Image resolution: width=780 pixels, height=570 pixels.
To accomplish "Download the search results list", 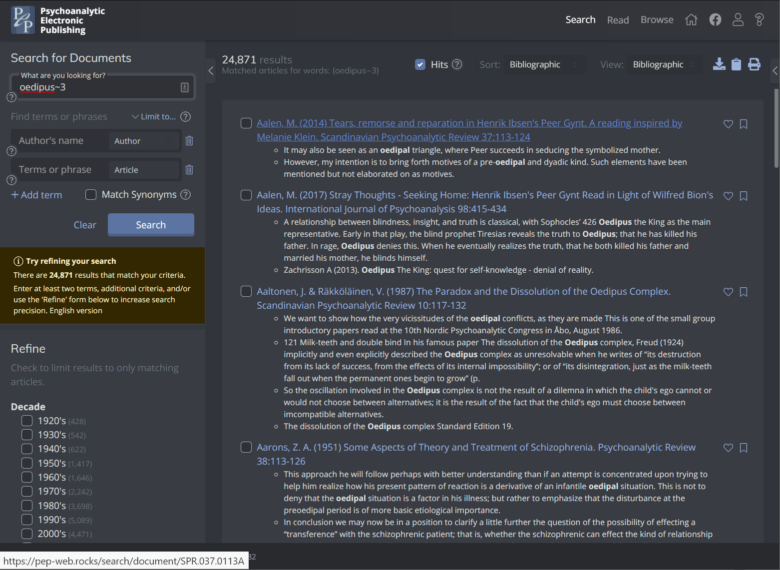I will point(718,65).
